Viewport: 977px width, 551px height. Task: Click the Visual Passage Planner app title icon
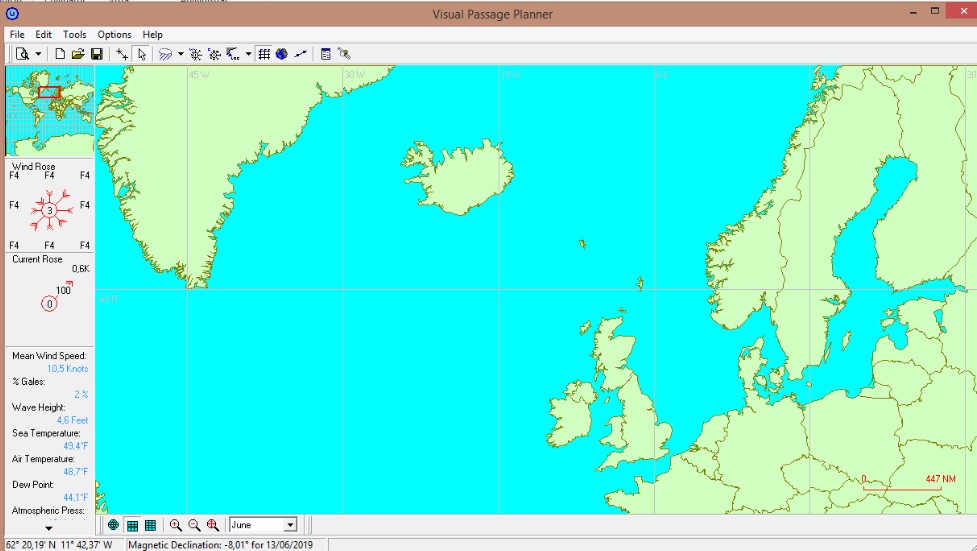[x=12, y=13]
